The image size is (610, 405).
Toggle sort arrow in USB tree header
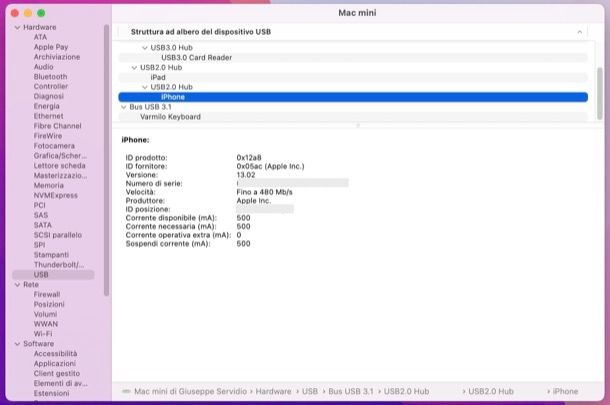[579, 32]
